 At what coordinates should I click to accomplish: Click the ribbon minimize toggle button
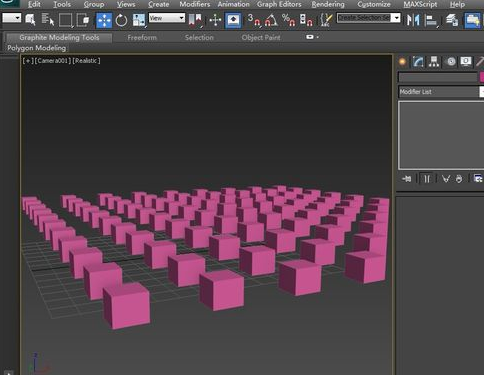(310, 37)
